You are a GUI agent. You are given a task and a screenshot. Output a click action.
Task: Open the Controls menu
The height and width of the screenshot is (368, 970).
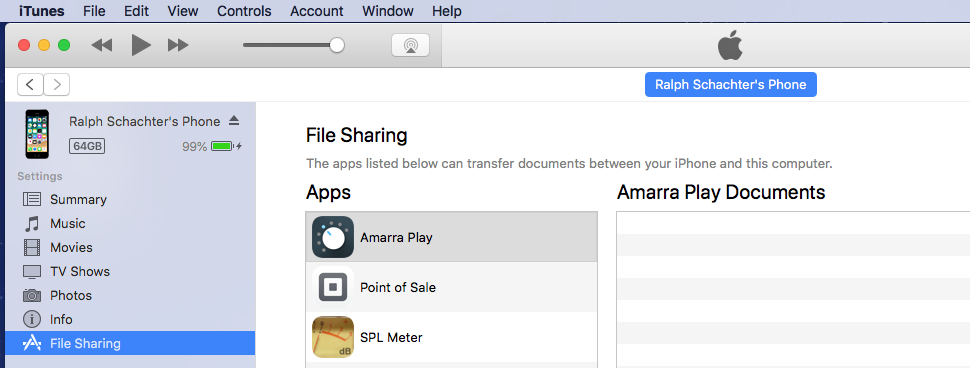[x=244, y=11]
